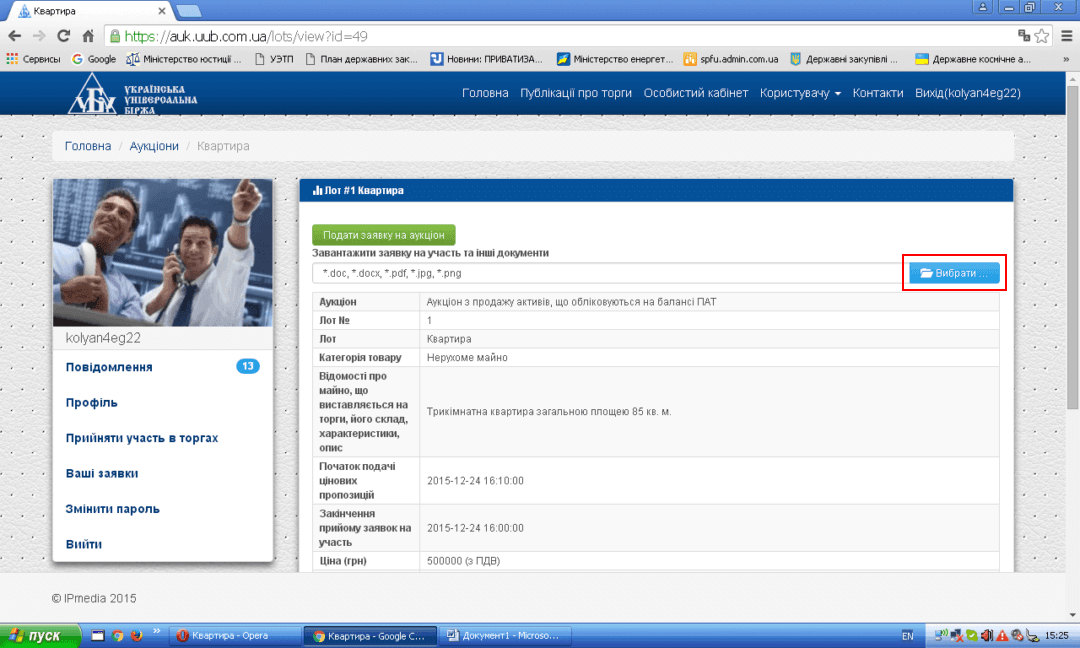Click the Аукціони breadcrumb link
1080x648 pixels.
click(x=154, y=146)
